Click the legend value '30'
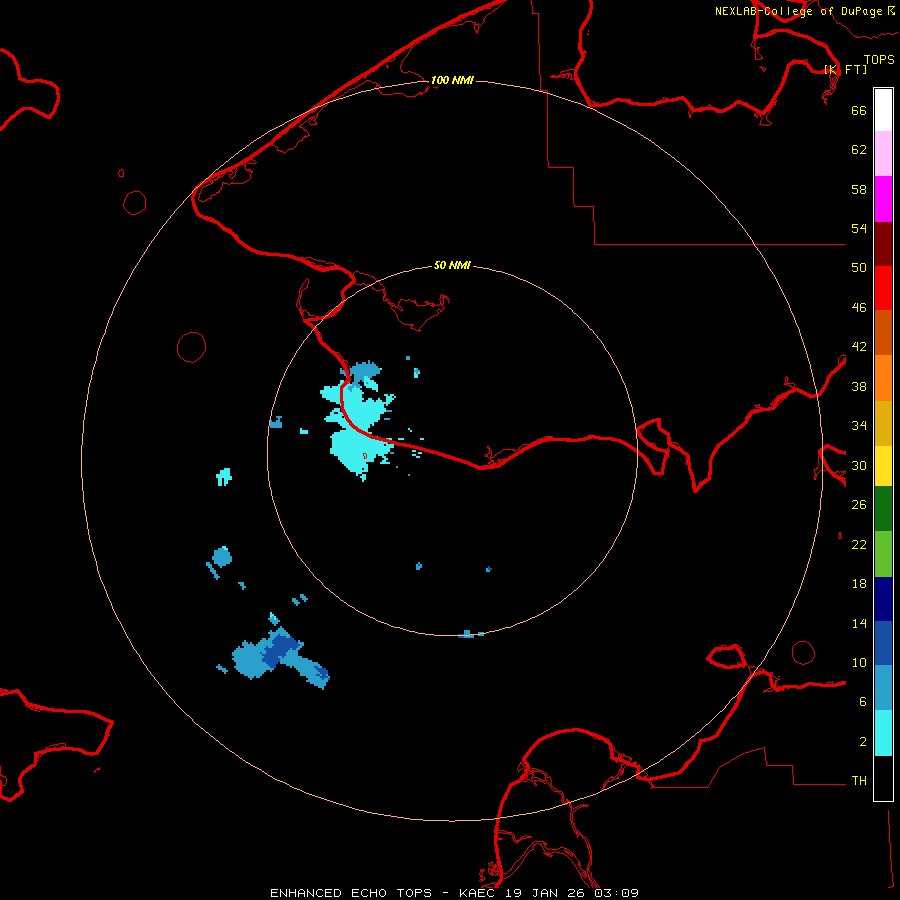This screenshot has height=900, width=900. click(859, 465)
